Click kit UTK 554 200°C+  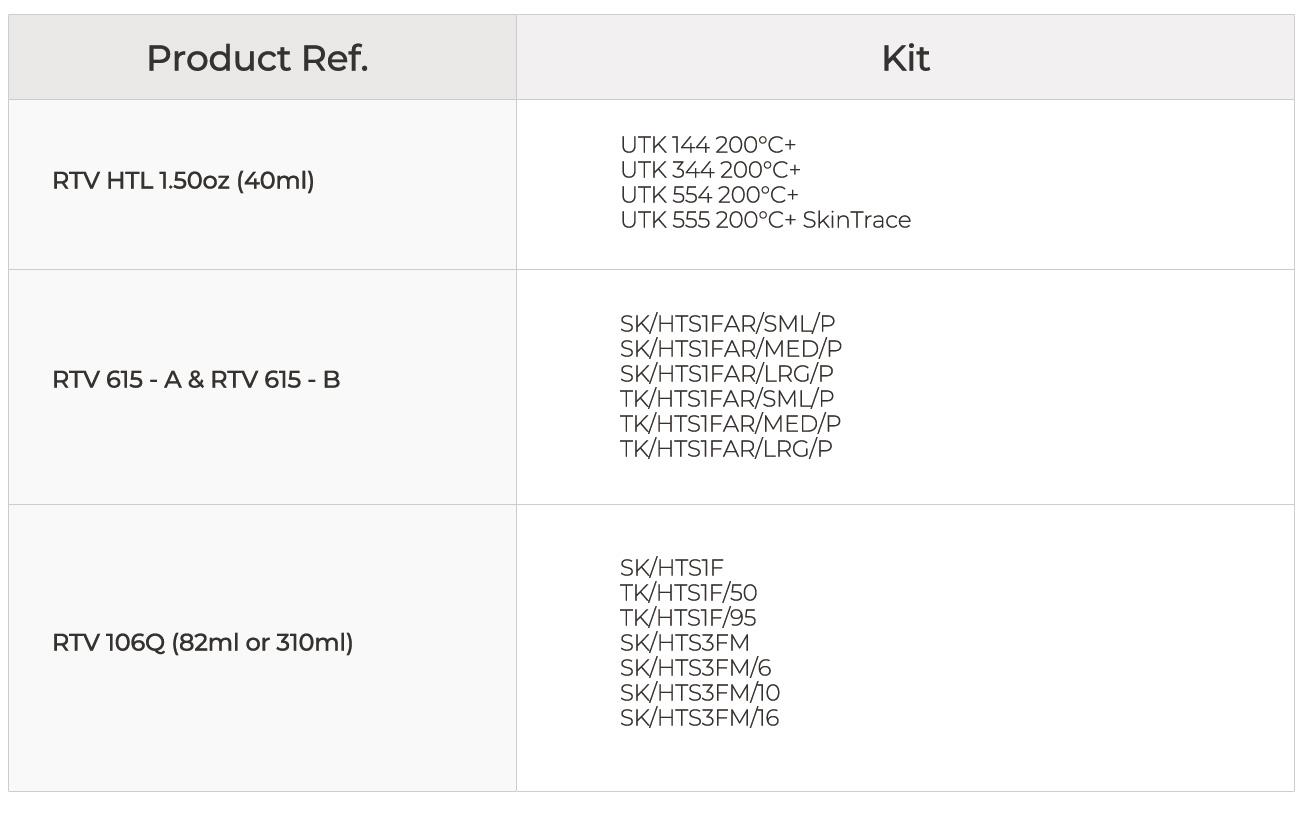[709, 195]
